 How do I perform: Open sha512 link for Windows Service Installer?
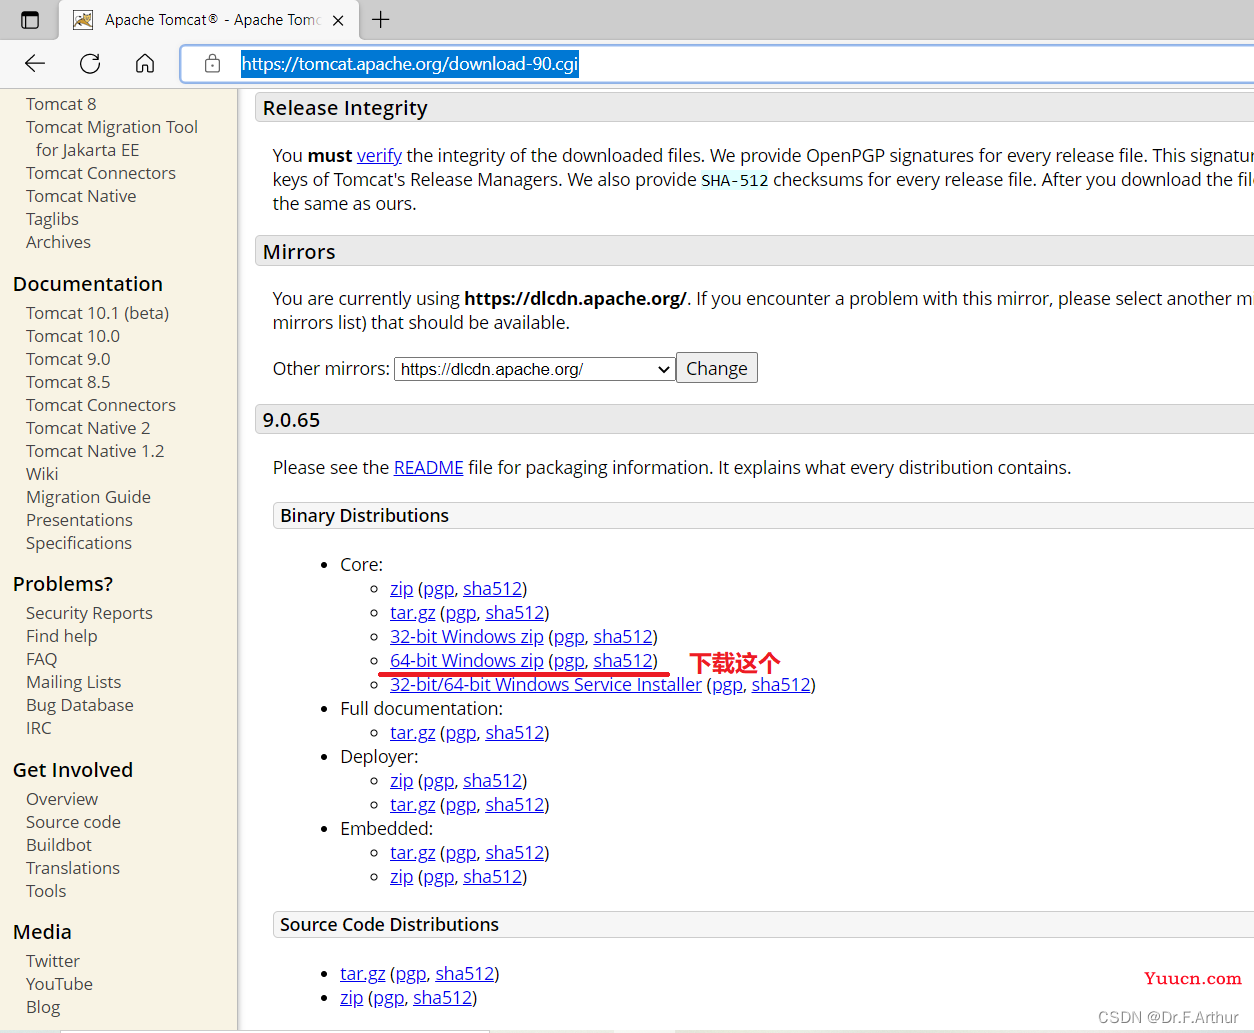[x=781, y=685]
